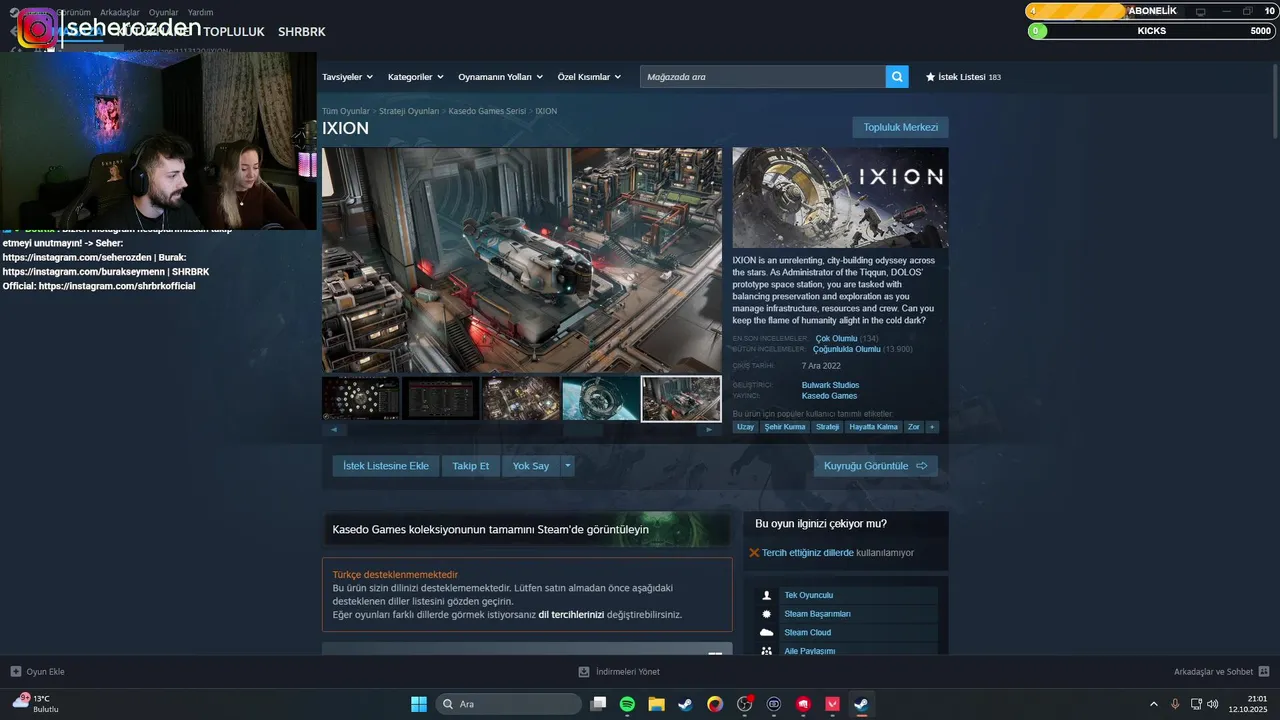Click the Çok Olumlu recent reviews link
1280x720 pixels.
[x=837, y=339]
